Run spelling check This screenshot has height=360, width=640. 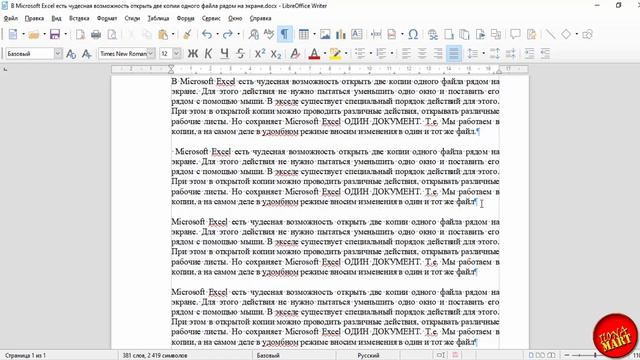click(269, 34)
